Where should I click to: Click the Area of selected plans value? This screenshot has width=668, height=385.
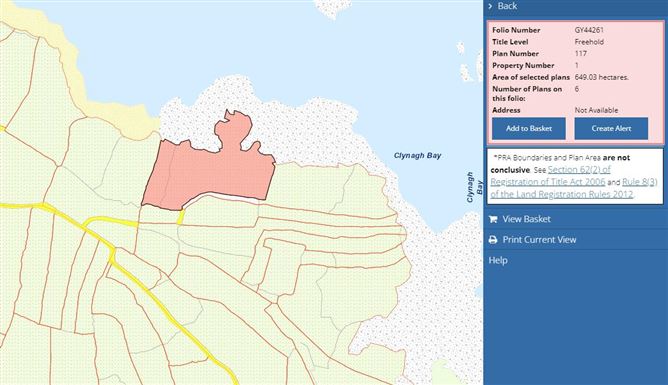pos(602,77)
